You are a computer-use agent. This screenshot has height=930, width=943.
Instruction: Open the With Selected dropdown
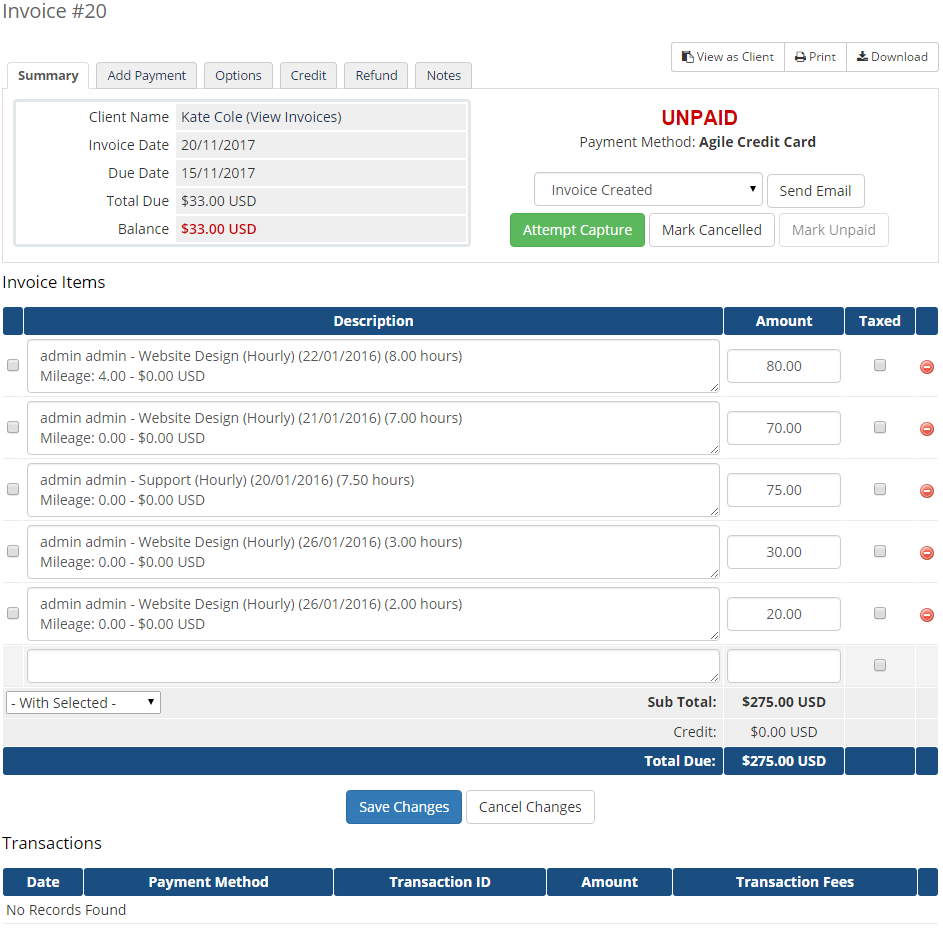coord(83,702)
